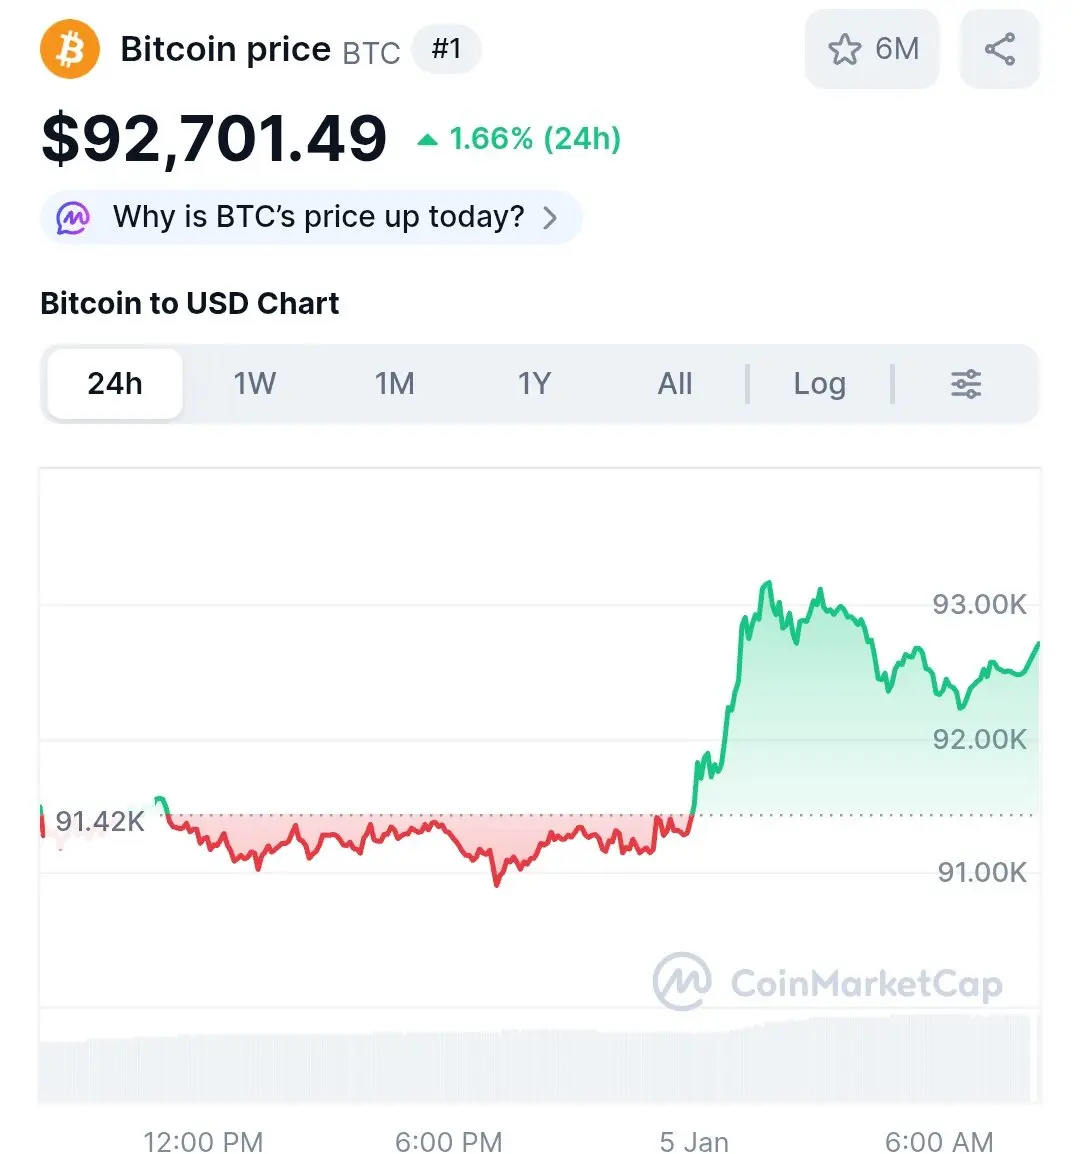Viewport: 1080px width, 1154px height.
Task: Click the 91.42K opening price label
Action: pos(100,822)
